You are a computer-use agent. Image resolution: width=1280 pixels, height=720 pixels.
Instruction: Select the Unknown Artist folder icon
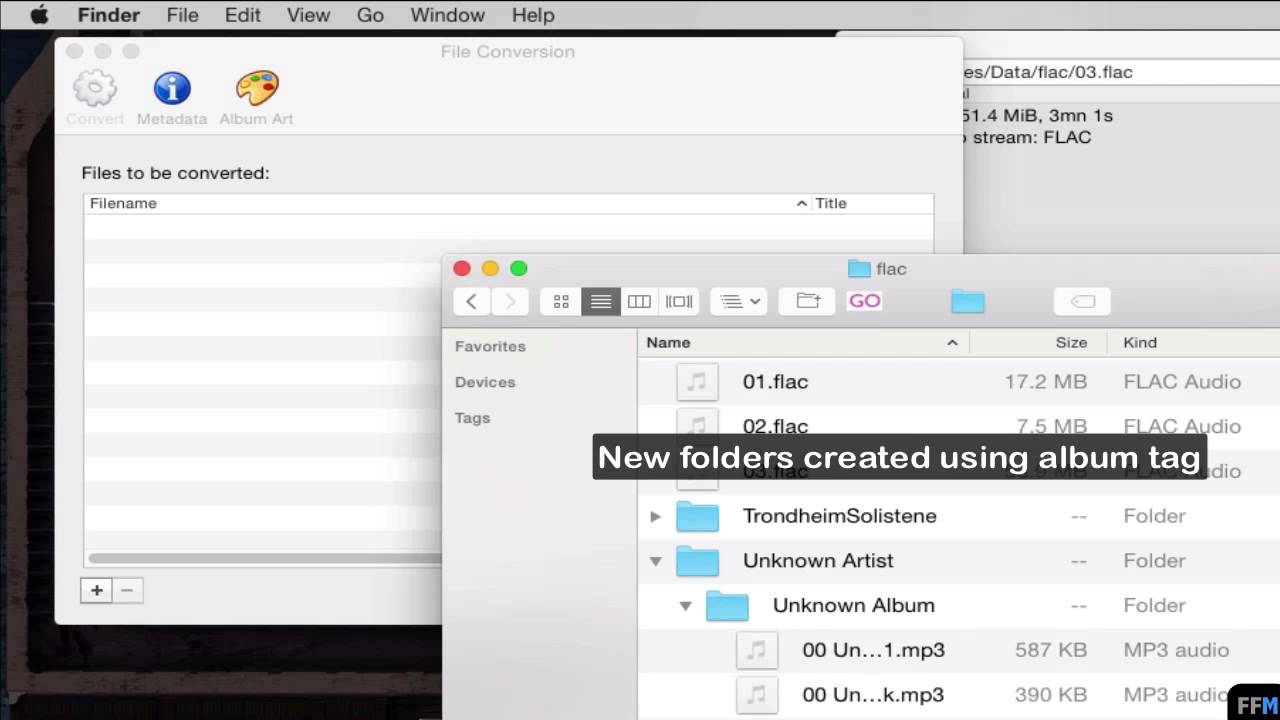(697, 561)
